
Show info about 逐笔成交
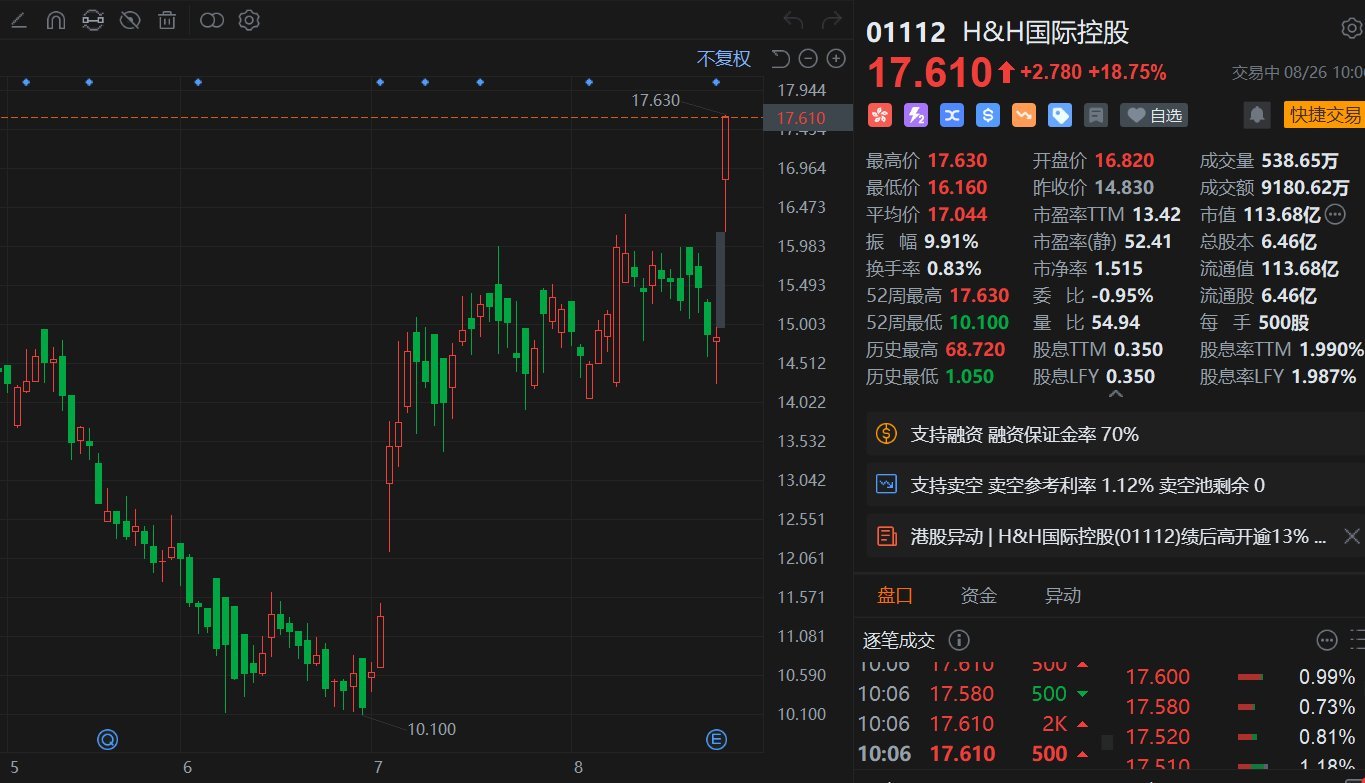(x=958, y=640)
